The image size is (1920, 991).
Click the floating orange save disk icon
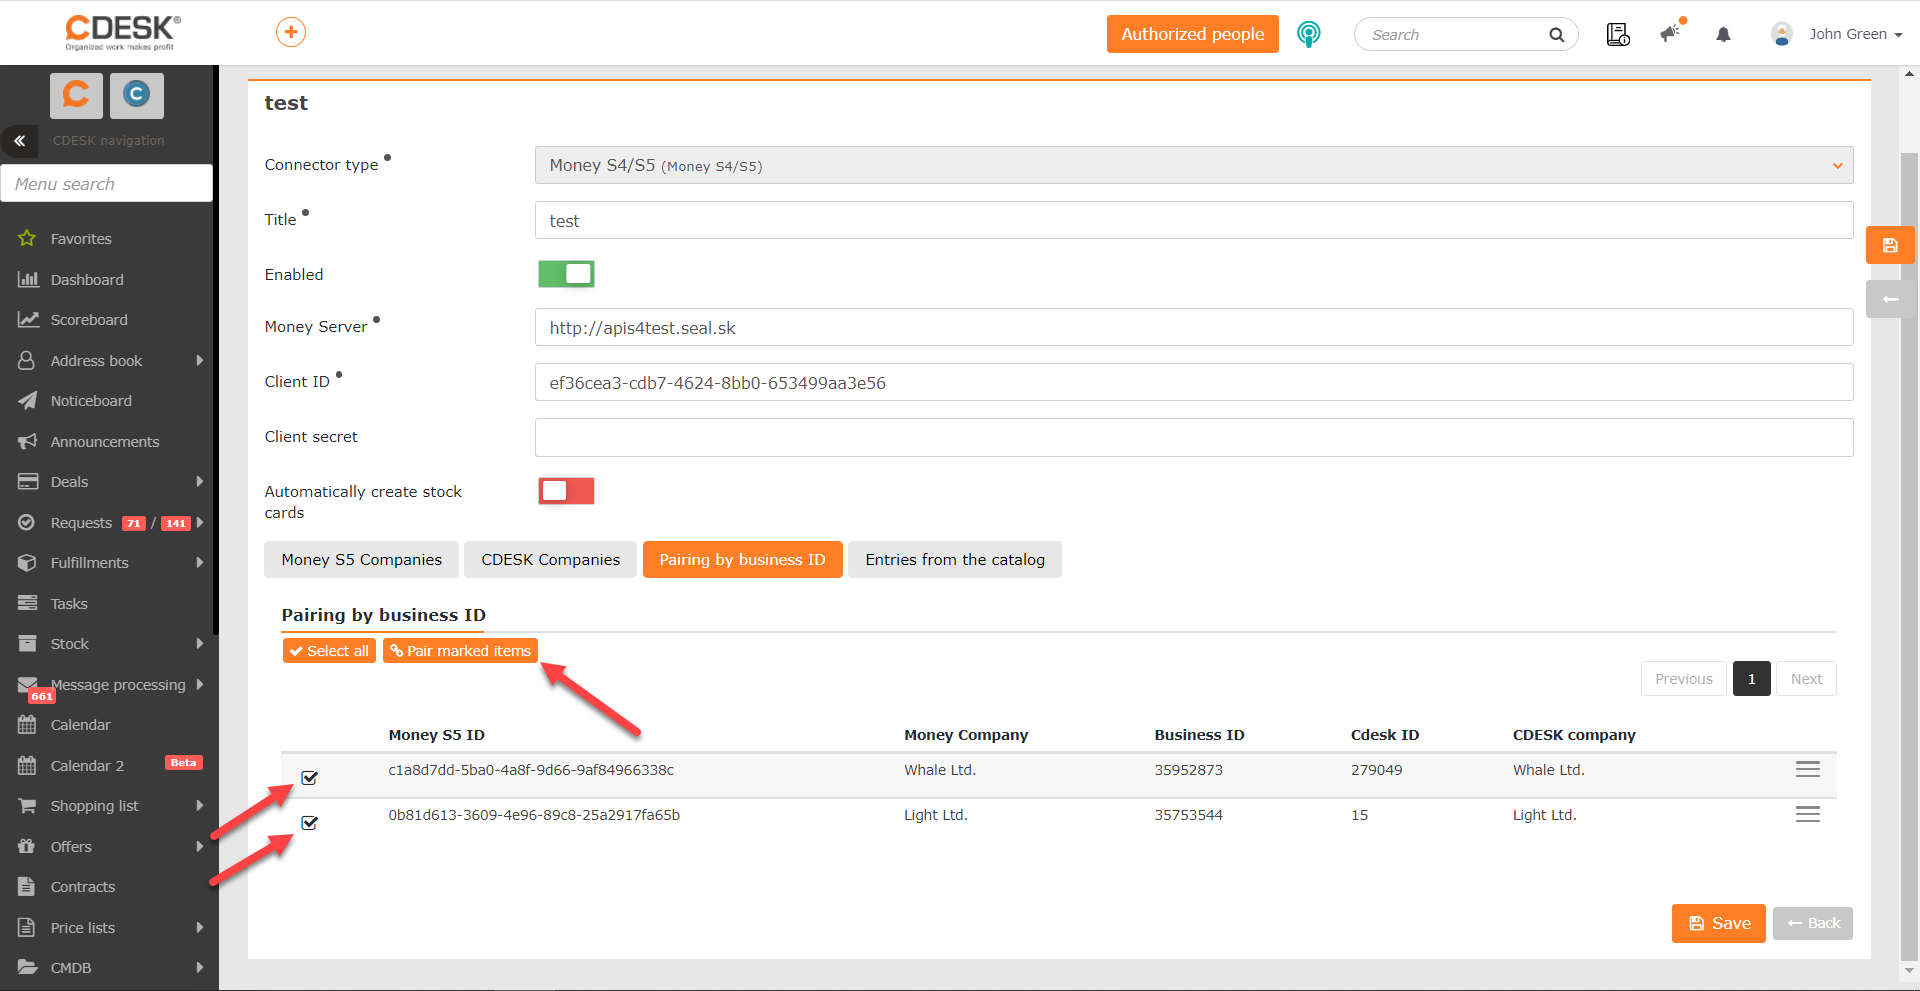coord(1890,245)
